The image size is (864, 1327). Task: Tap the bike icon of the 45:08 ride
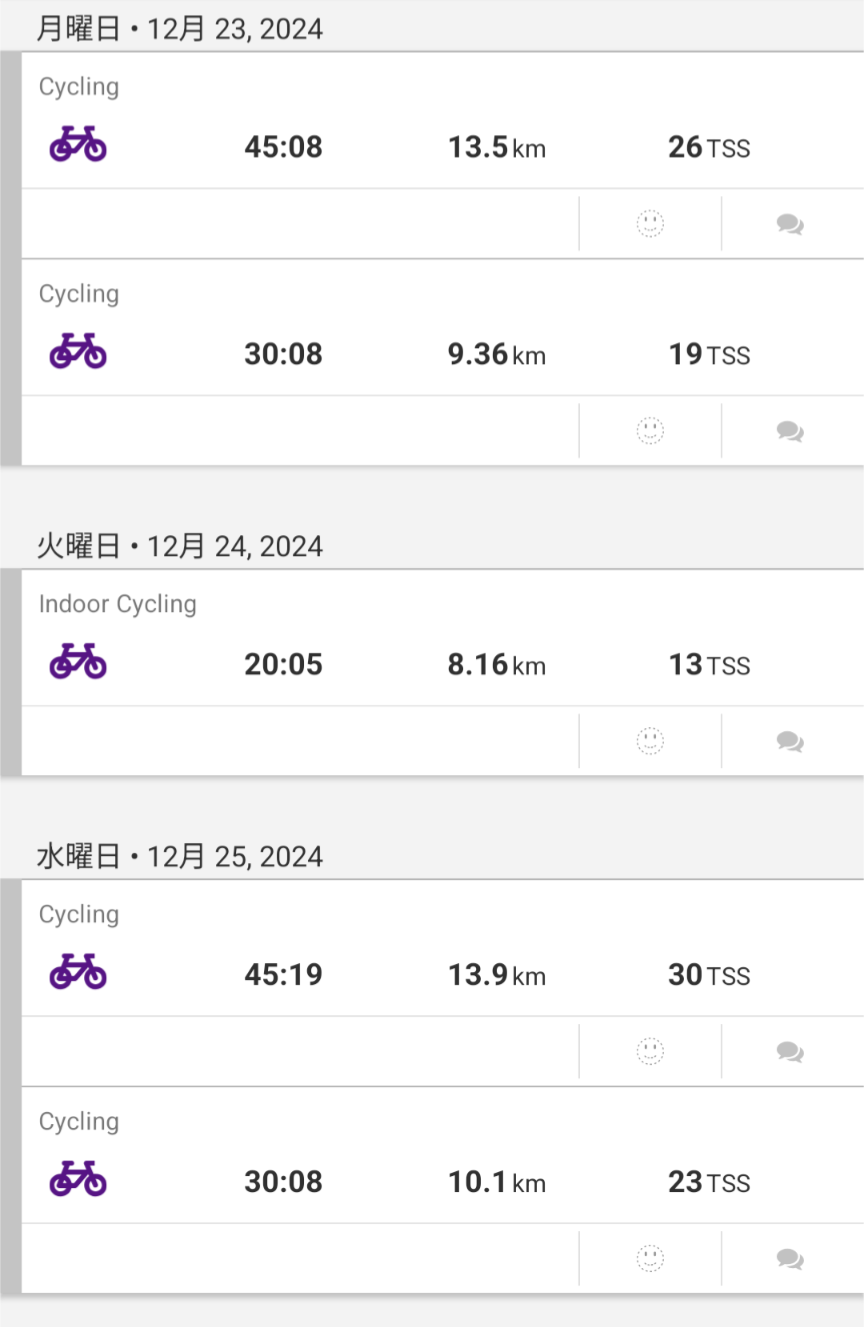click(78, 144)
